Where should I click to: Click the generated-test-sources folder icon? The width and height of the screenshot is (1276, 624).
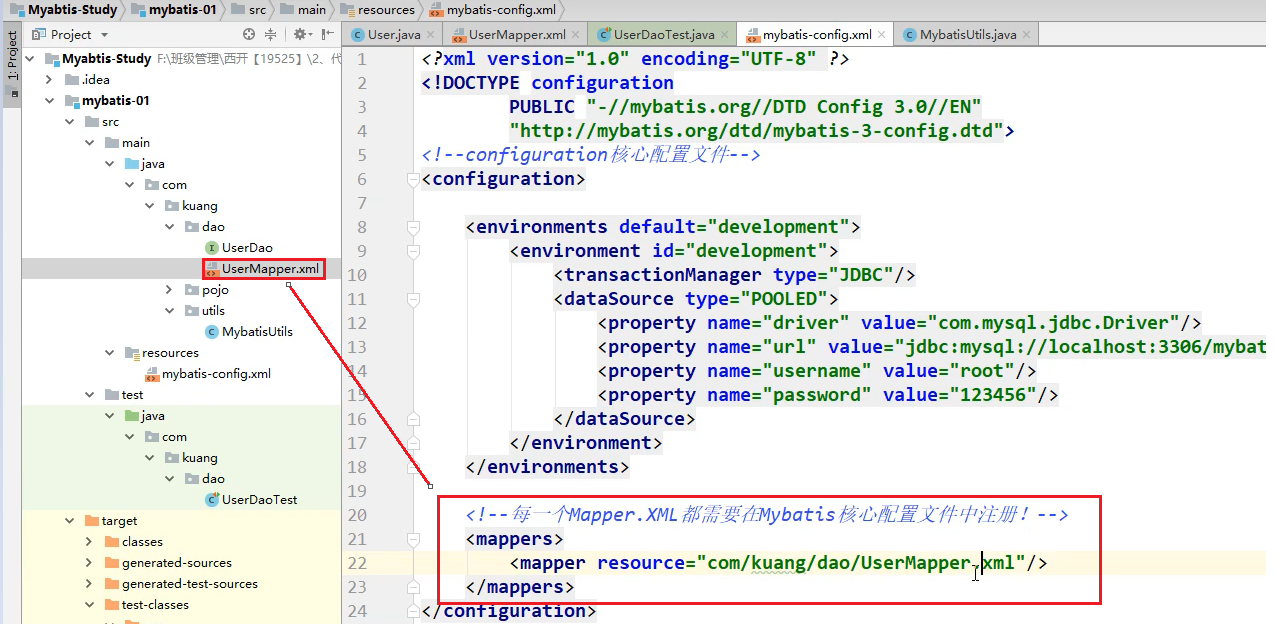click(x=111, y=584)
